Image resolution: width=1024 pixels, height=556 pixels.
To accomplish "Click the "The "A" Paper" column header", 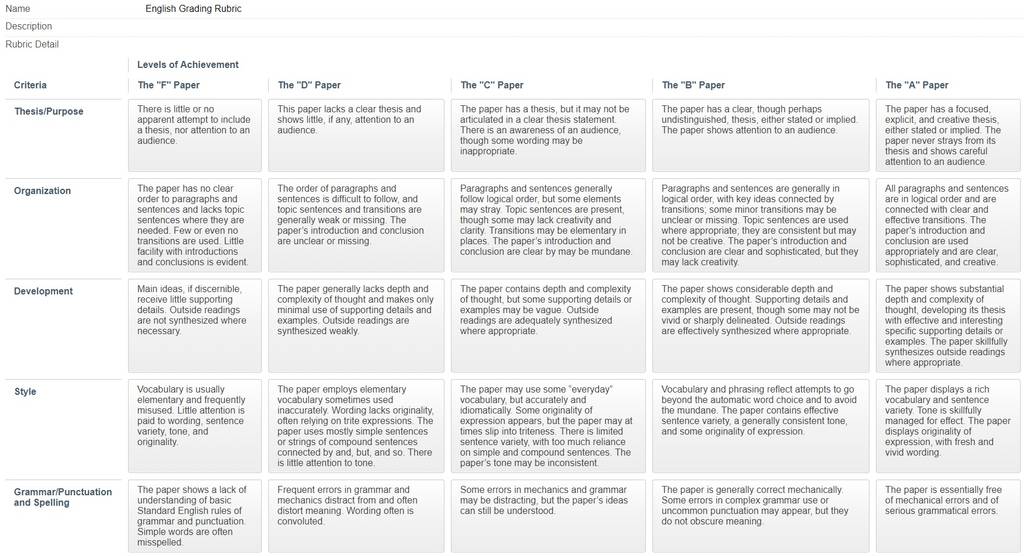I will pos(917,85).
